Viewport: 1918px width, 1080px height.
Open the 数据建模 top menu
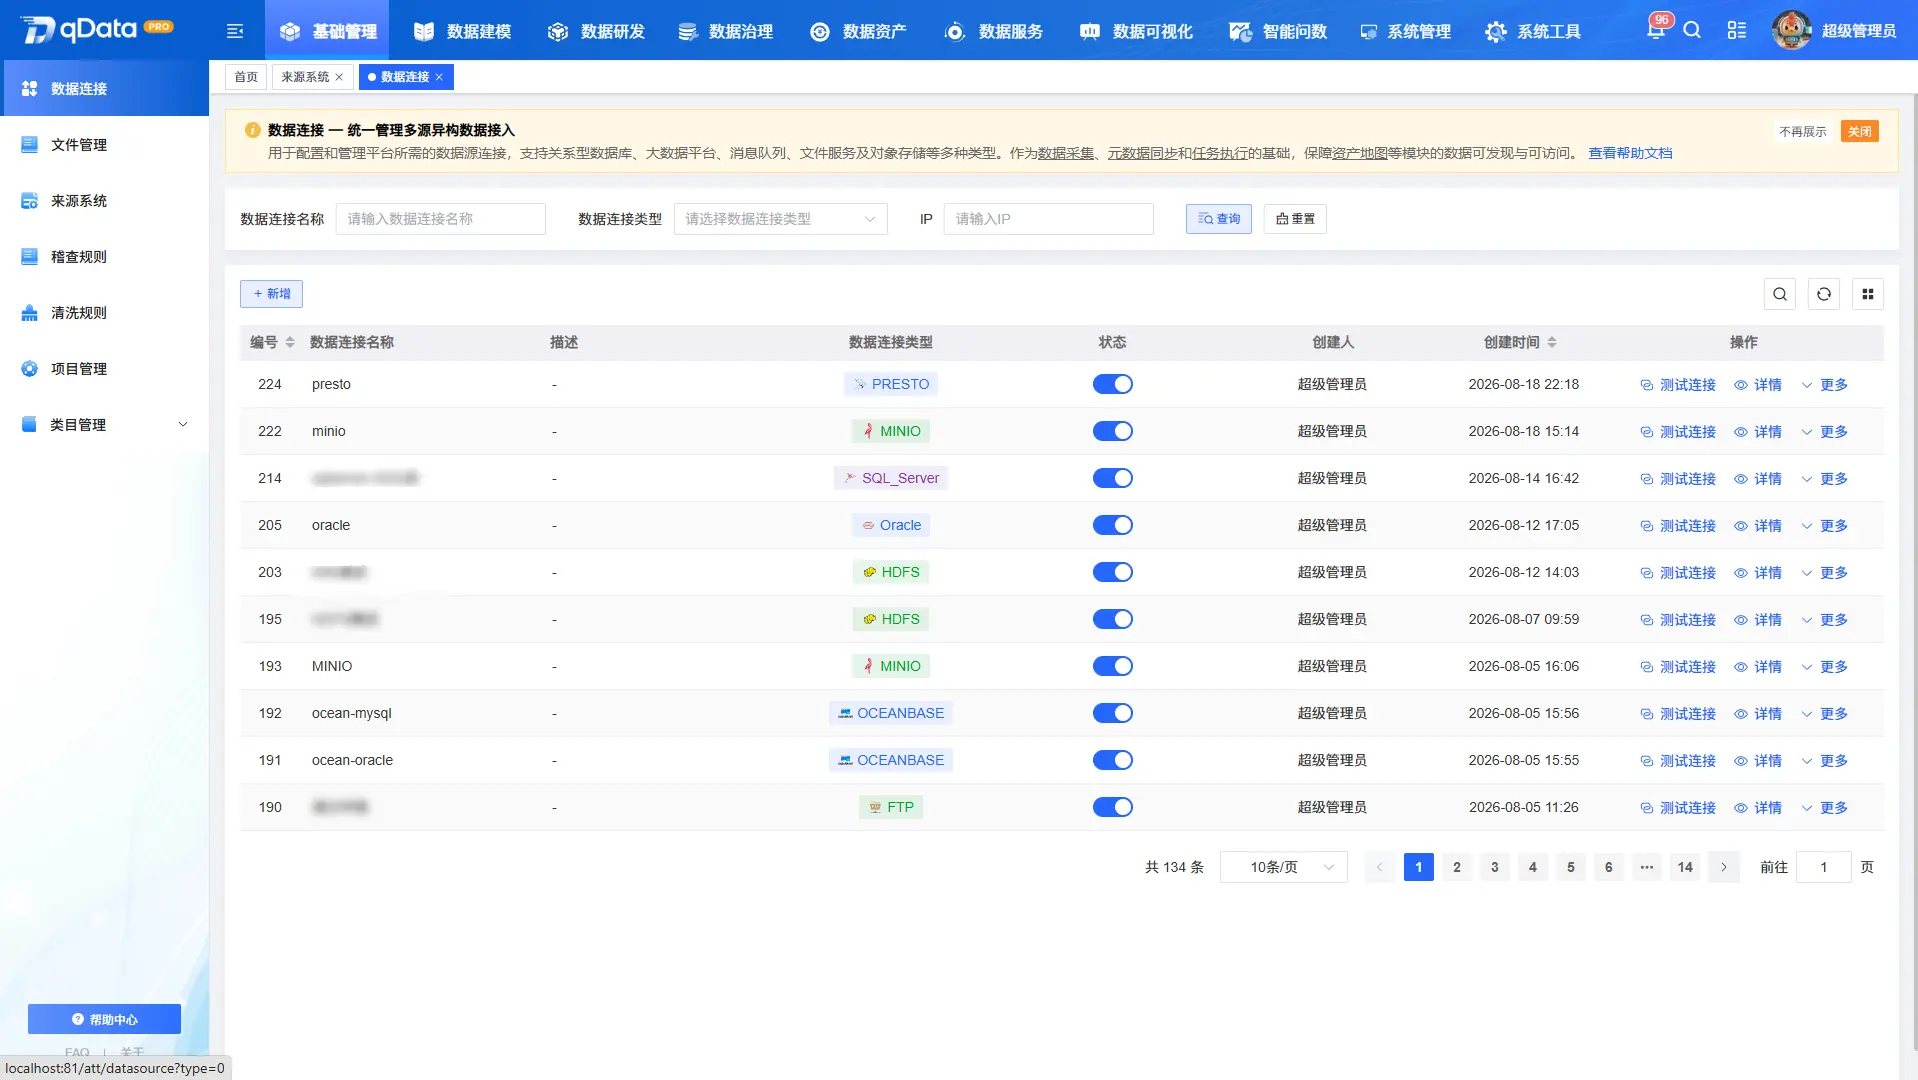[x=462, y=31]
